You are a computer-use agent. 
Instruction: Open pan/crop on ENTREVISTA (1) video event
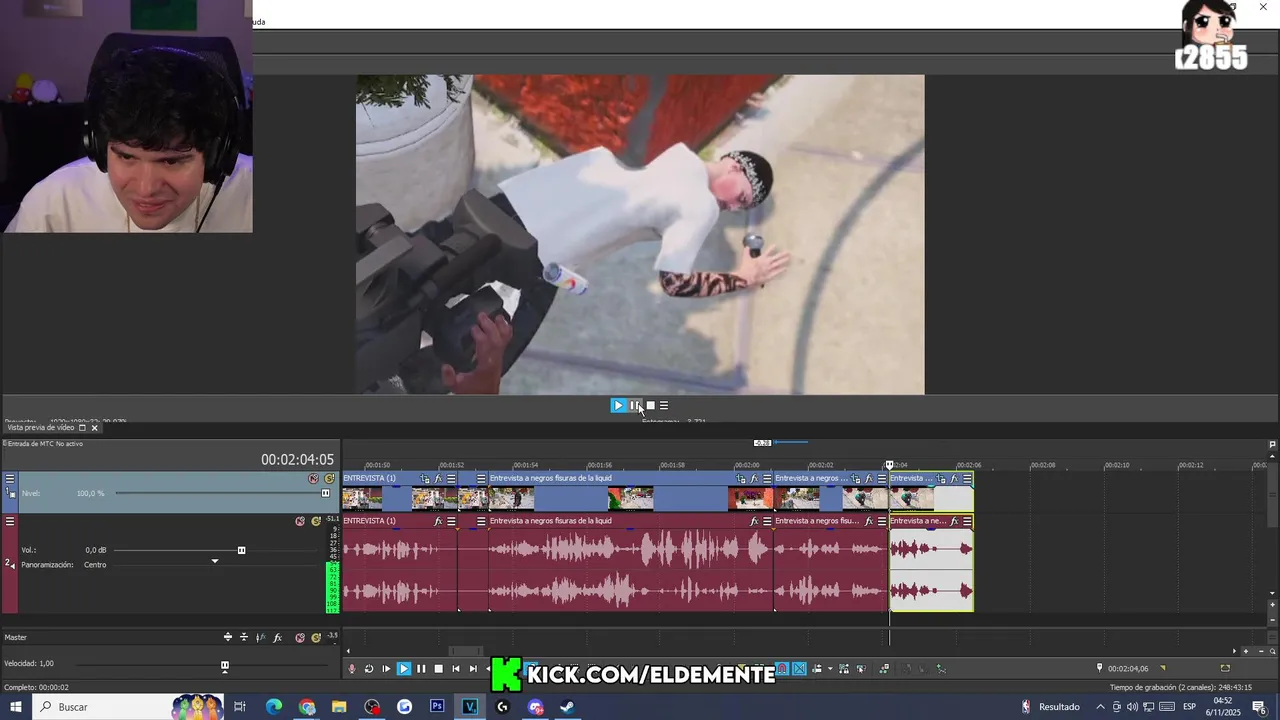424,479
